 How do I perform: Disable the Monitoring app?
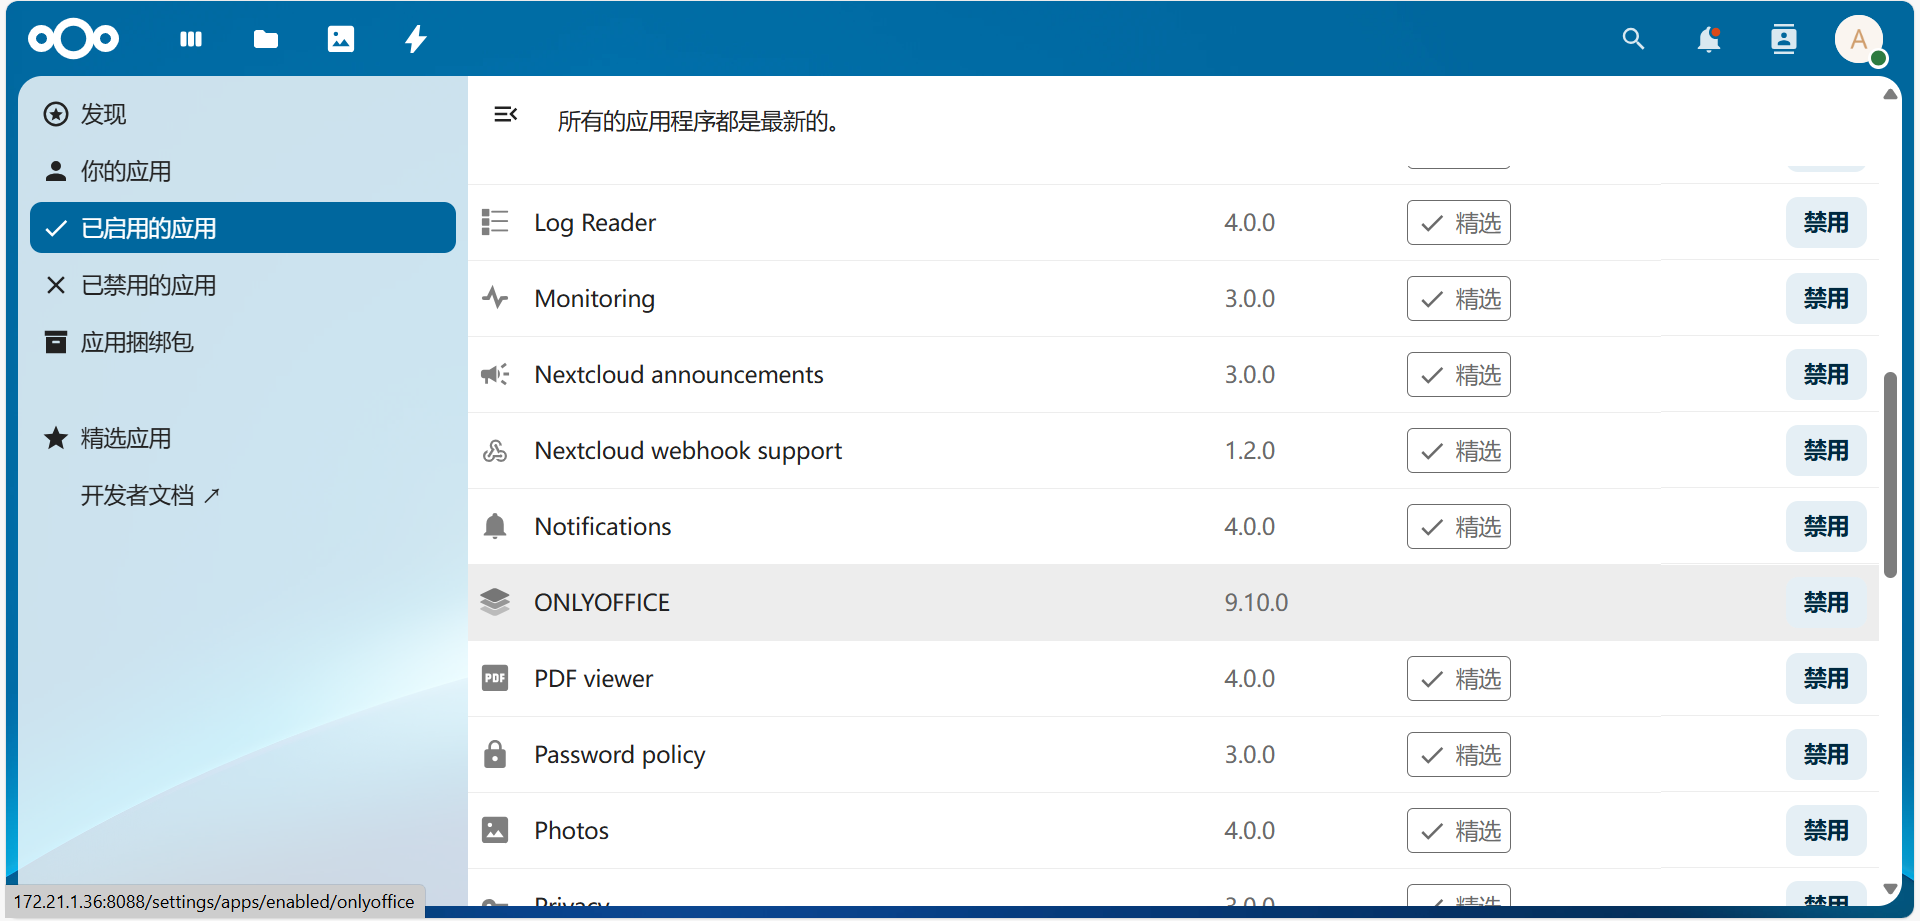1826,298
